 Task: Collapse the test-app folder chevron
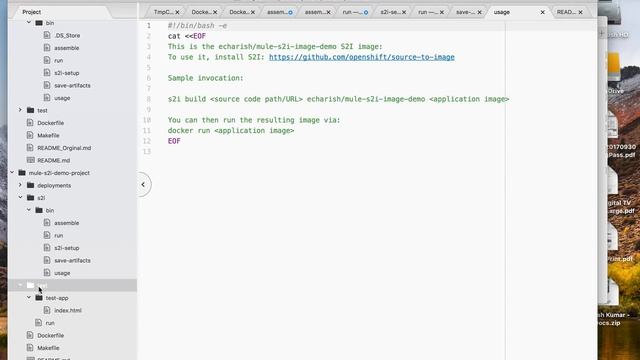tap(29, 298)
